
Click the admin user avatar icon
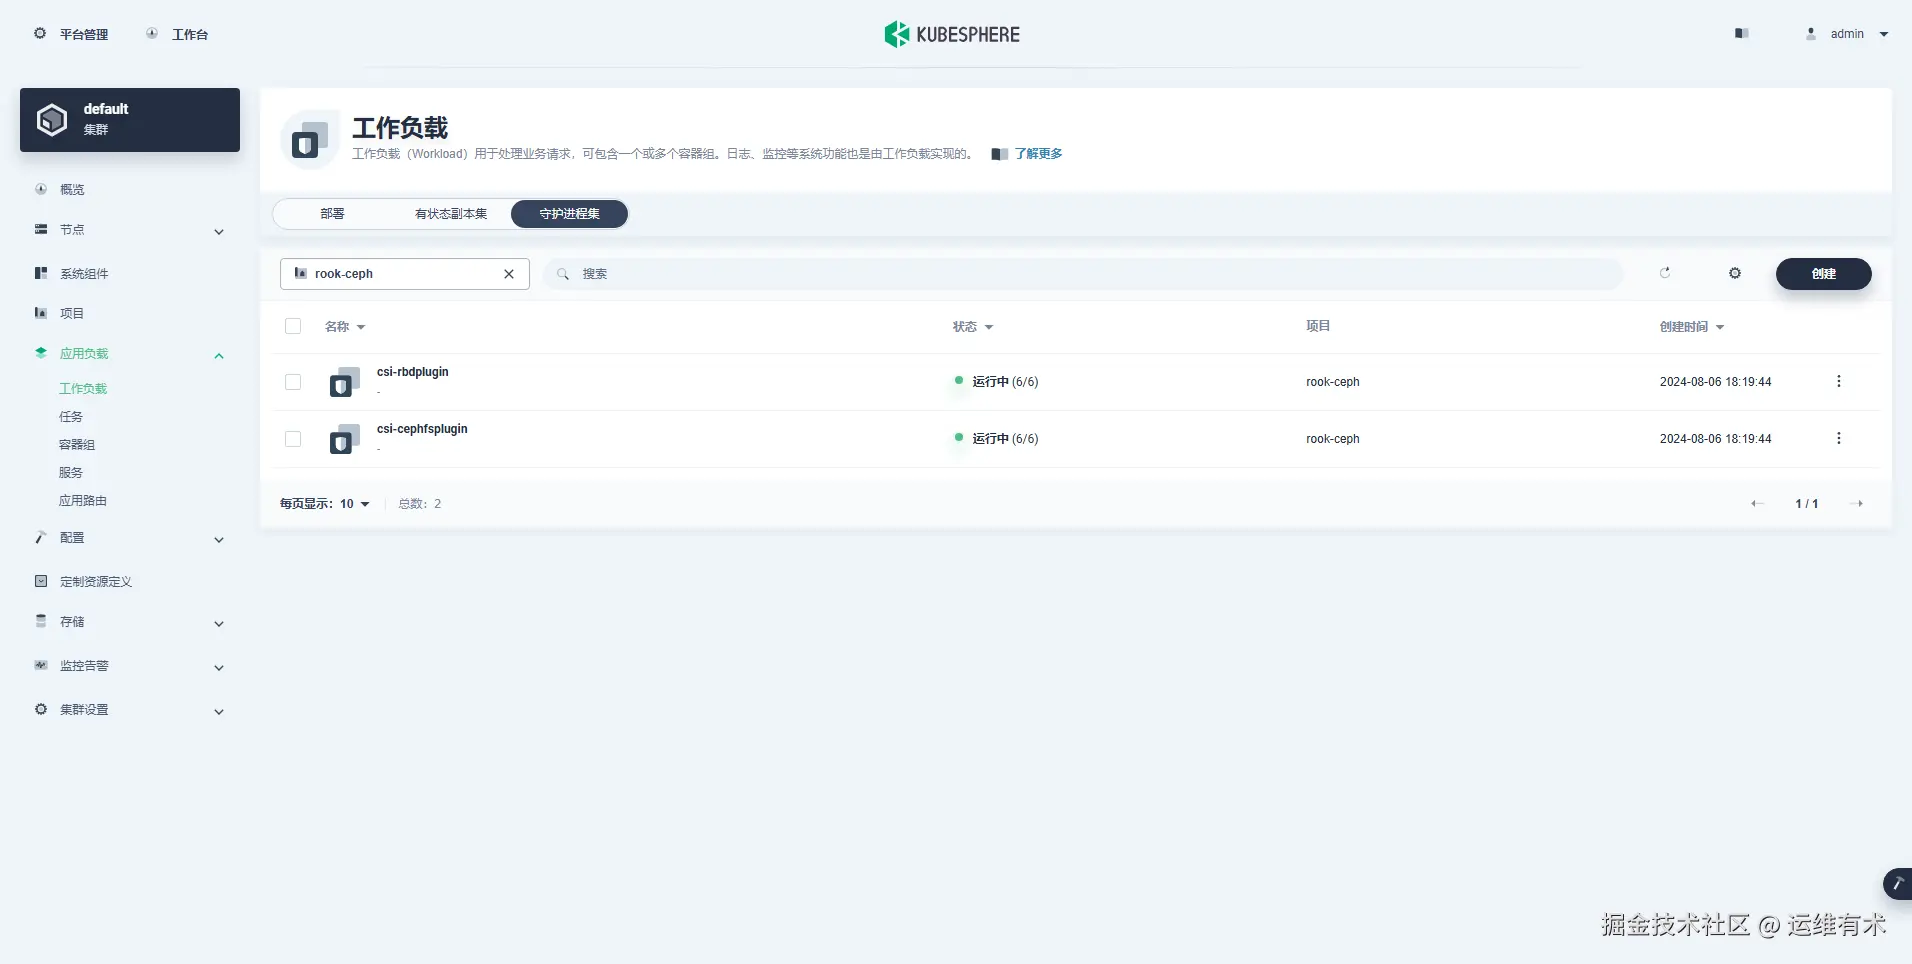coord(1811,34)
